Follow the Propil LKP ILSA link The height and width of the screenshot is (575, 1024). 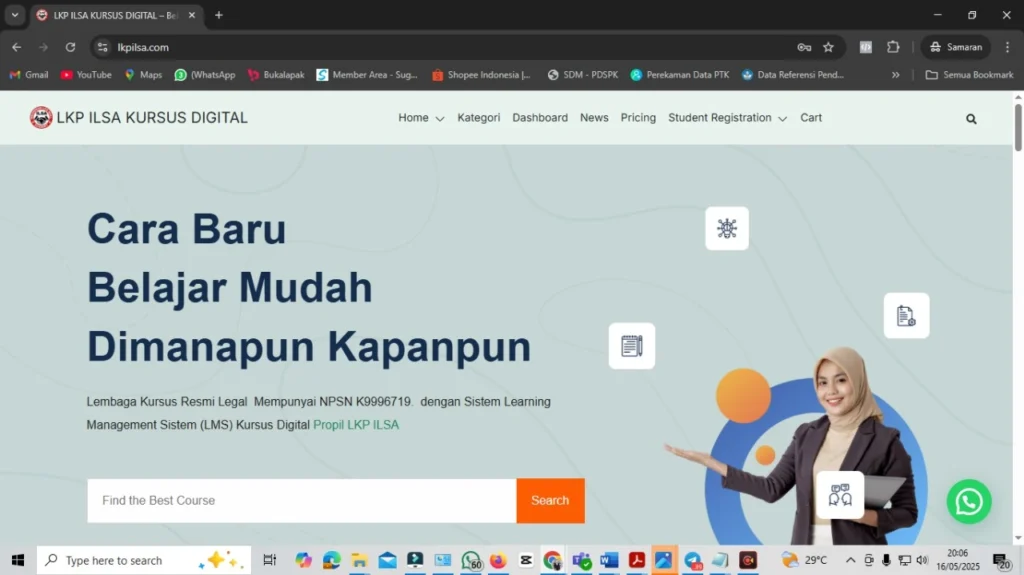(x=356, y=425)
